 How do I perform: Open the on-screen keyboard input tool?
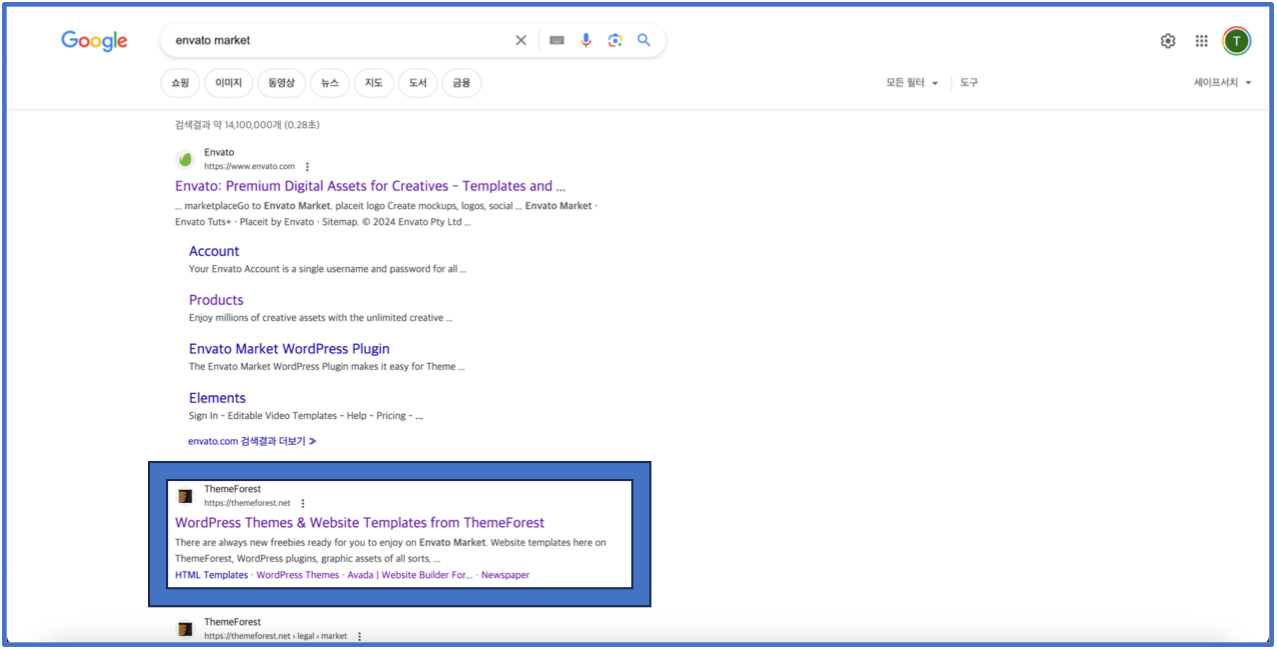557,40
